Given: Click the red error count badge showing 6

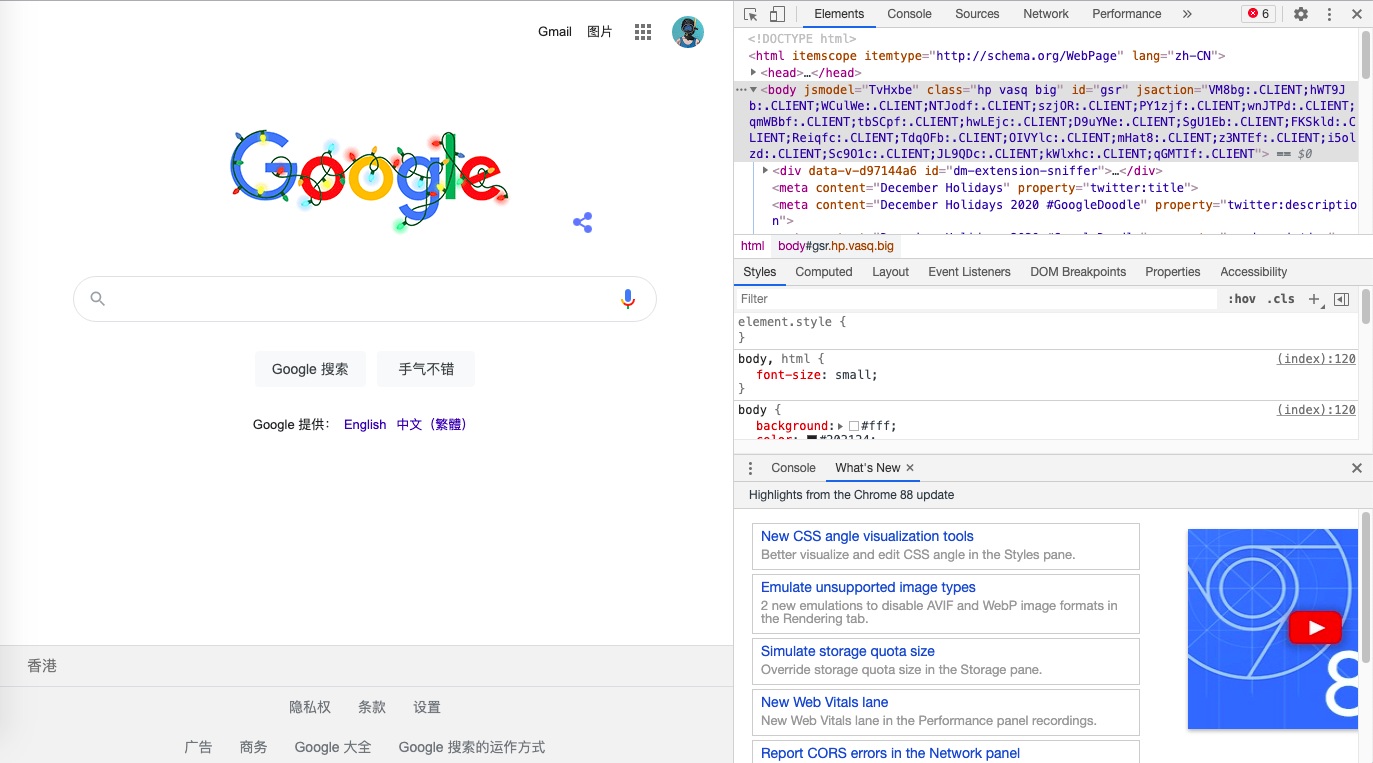Looking at the screenshot, I should [1258, 13].
